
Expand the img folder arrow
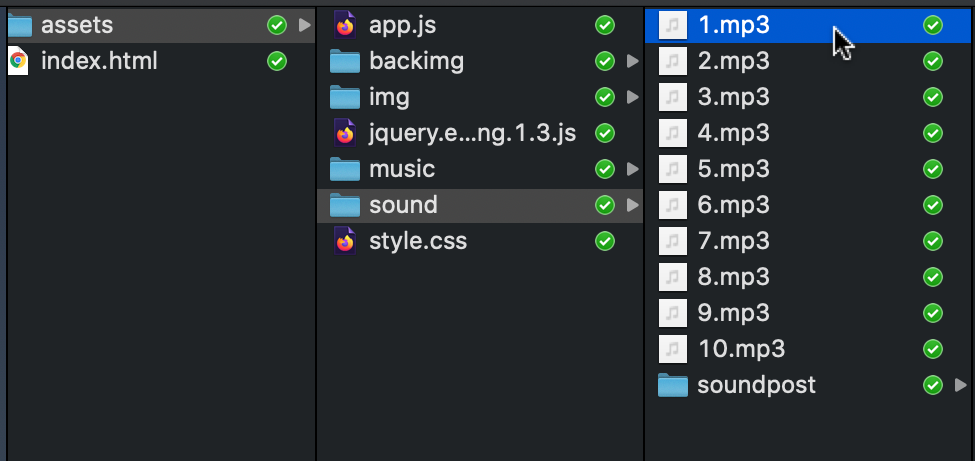pyautogui.click(x=632, y=97)
